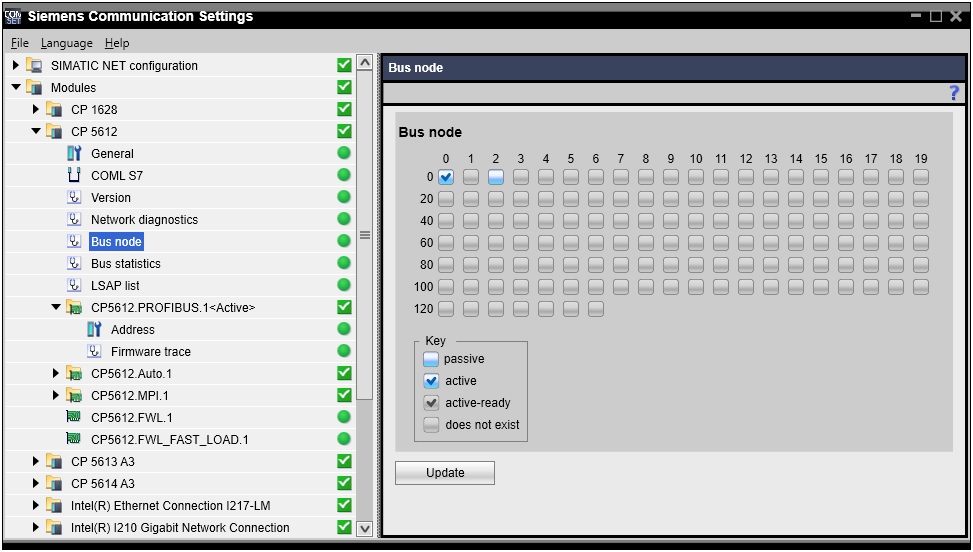Click the Firmware trace stethoscope icon
The image size is (973, 552).
pos(94,352)
